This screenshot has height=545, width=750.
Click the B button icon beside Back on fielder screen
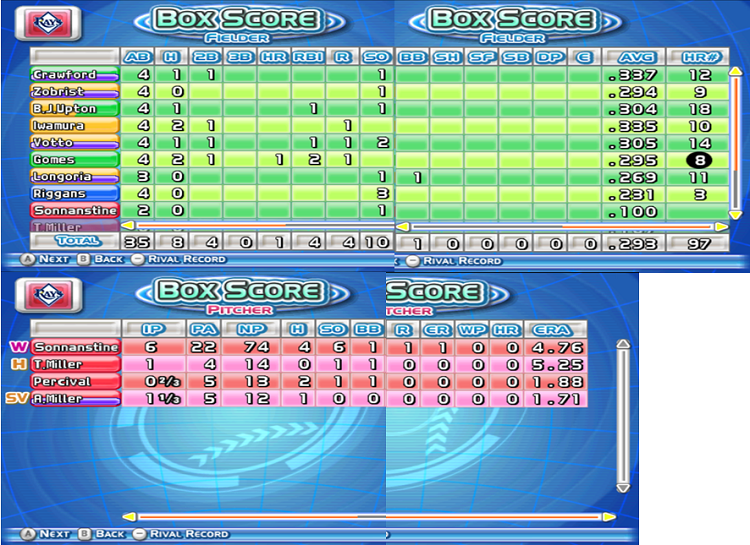tap(83, 259)
